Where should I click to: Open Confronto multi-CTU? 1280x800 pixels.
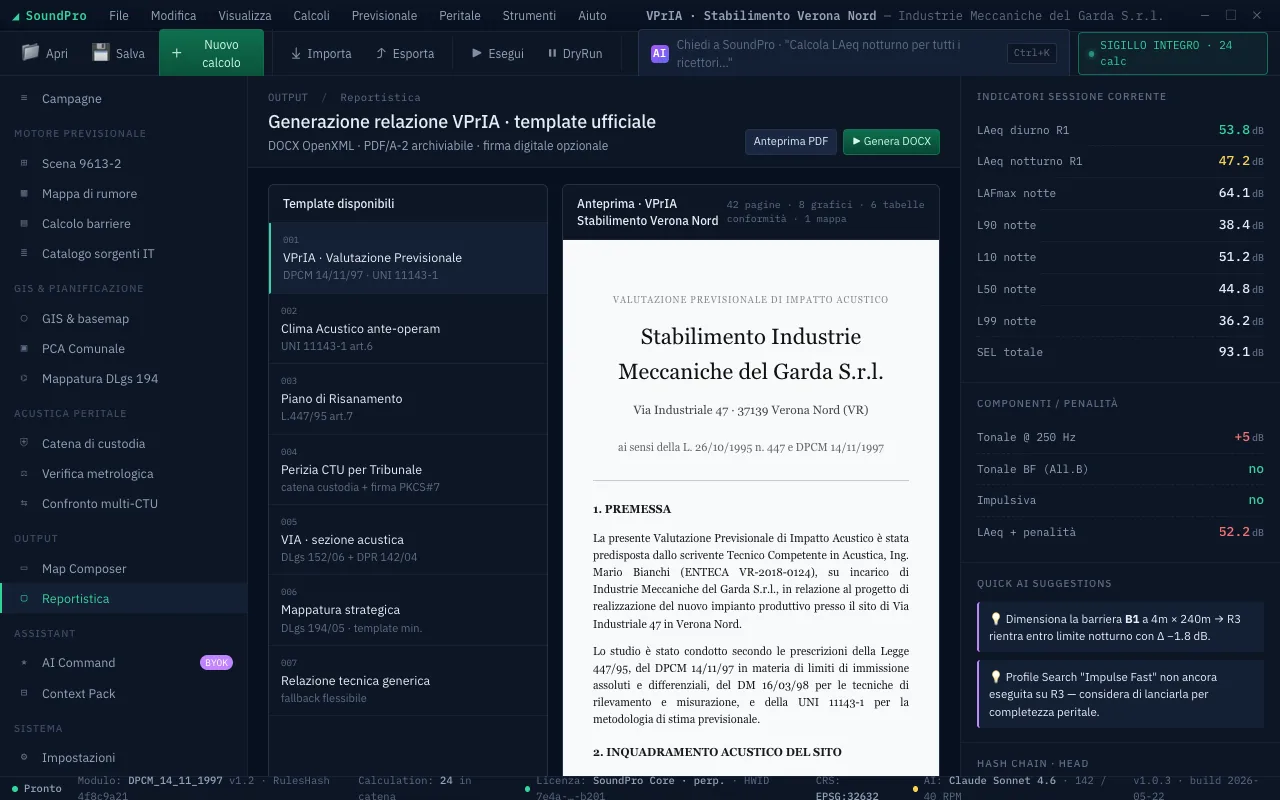pos(123,504)
